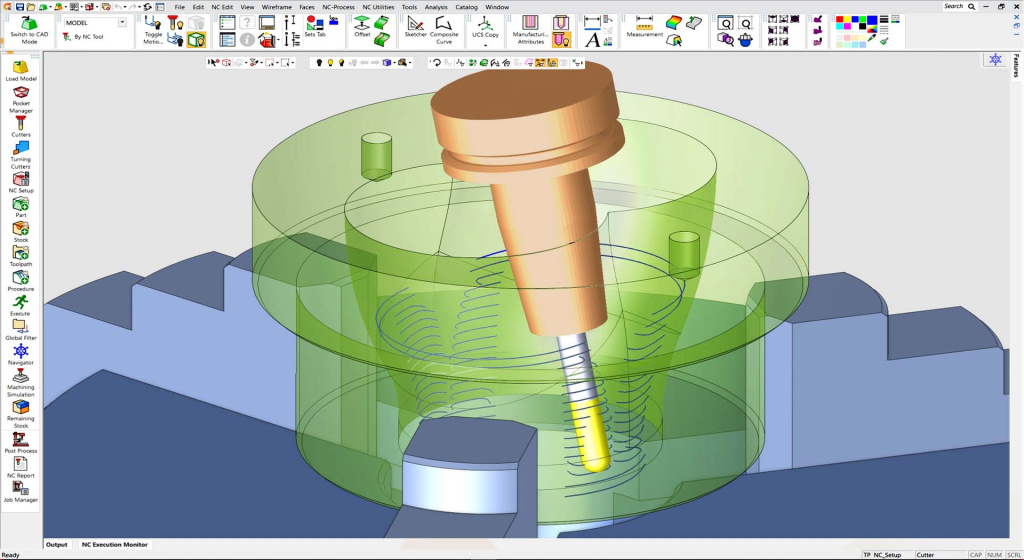Screen dimensions: 1024x560
Task: Toggle the black light bulb in the view toolbar
Action: tap(319, 63)
